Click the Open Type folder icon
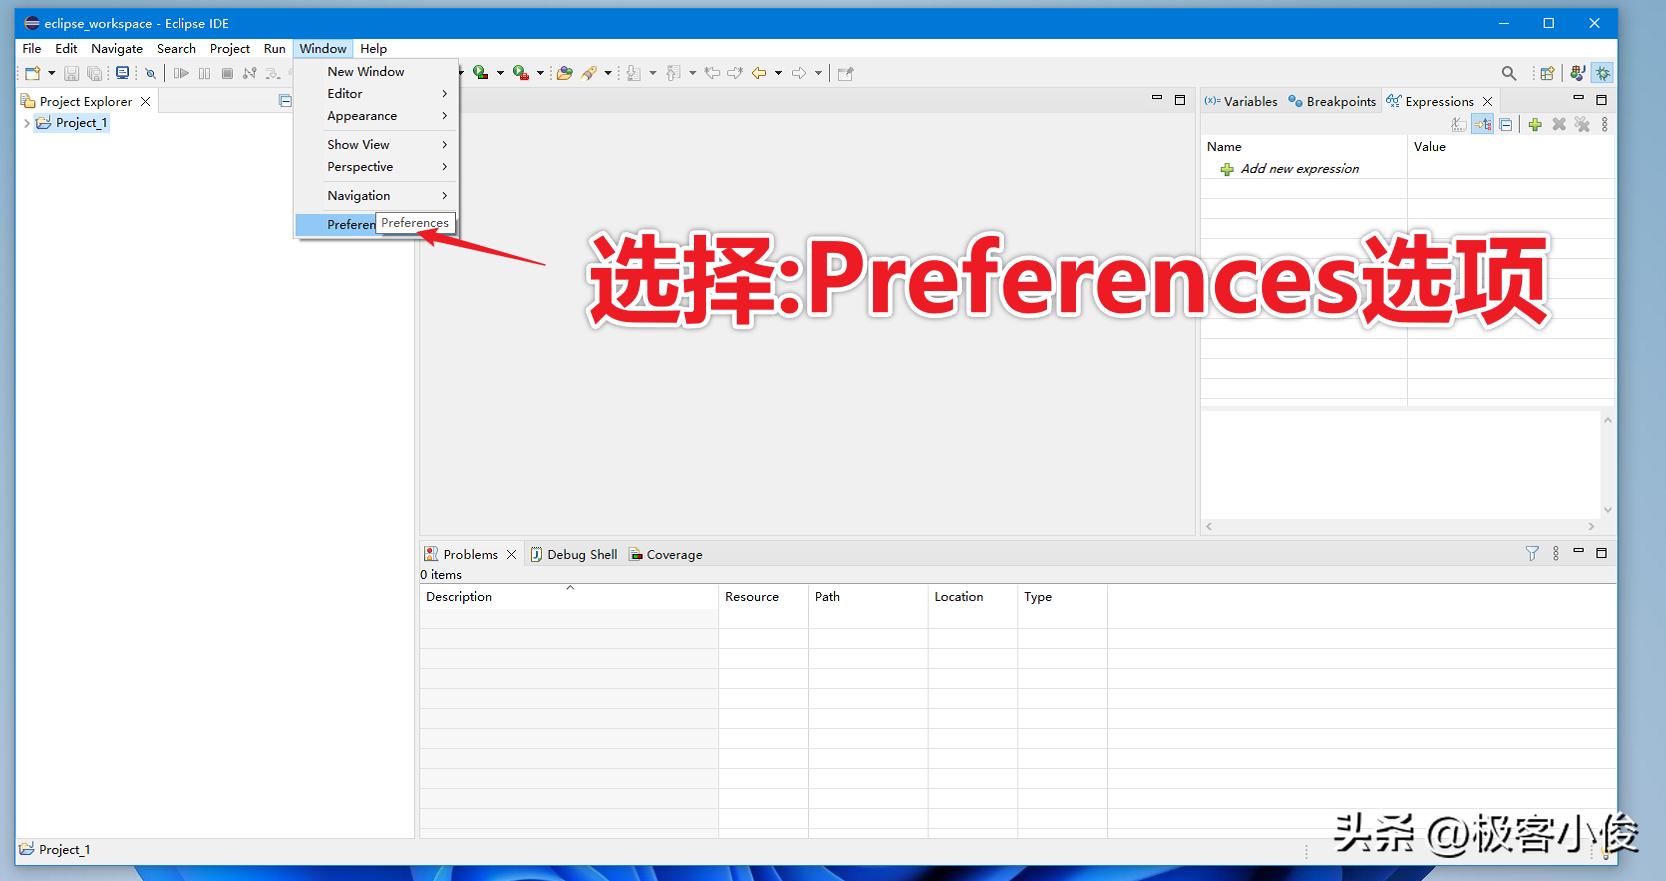This screenshot has width=1666, height=881. [565, 73]
